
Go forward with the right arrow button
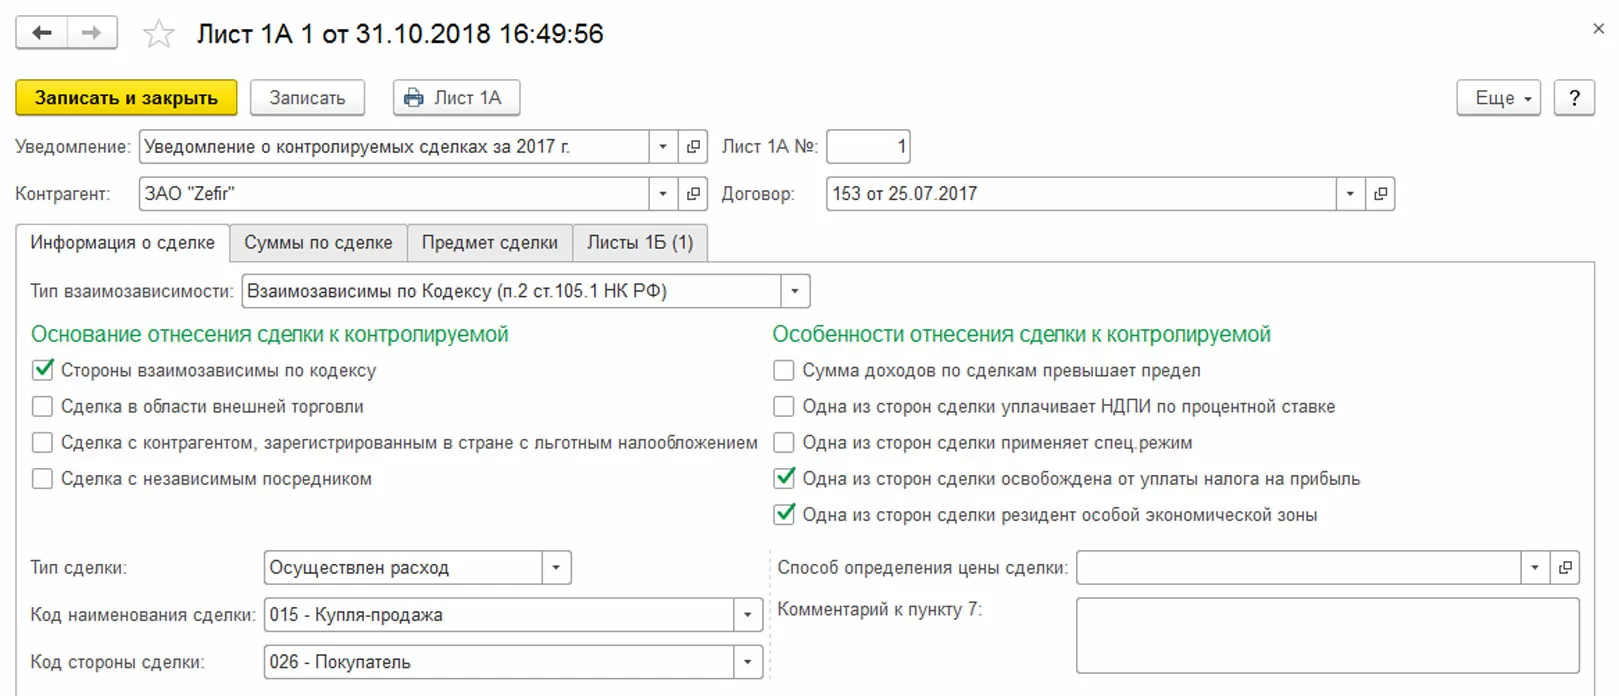92,33
